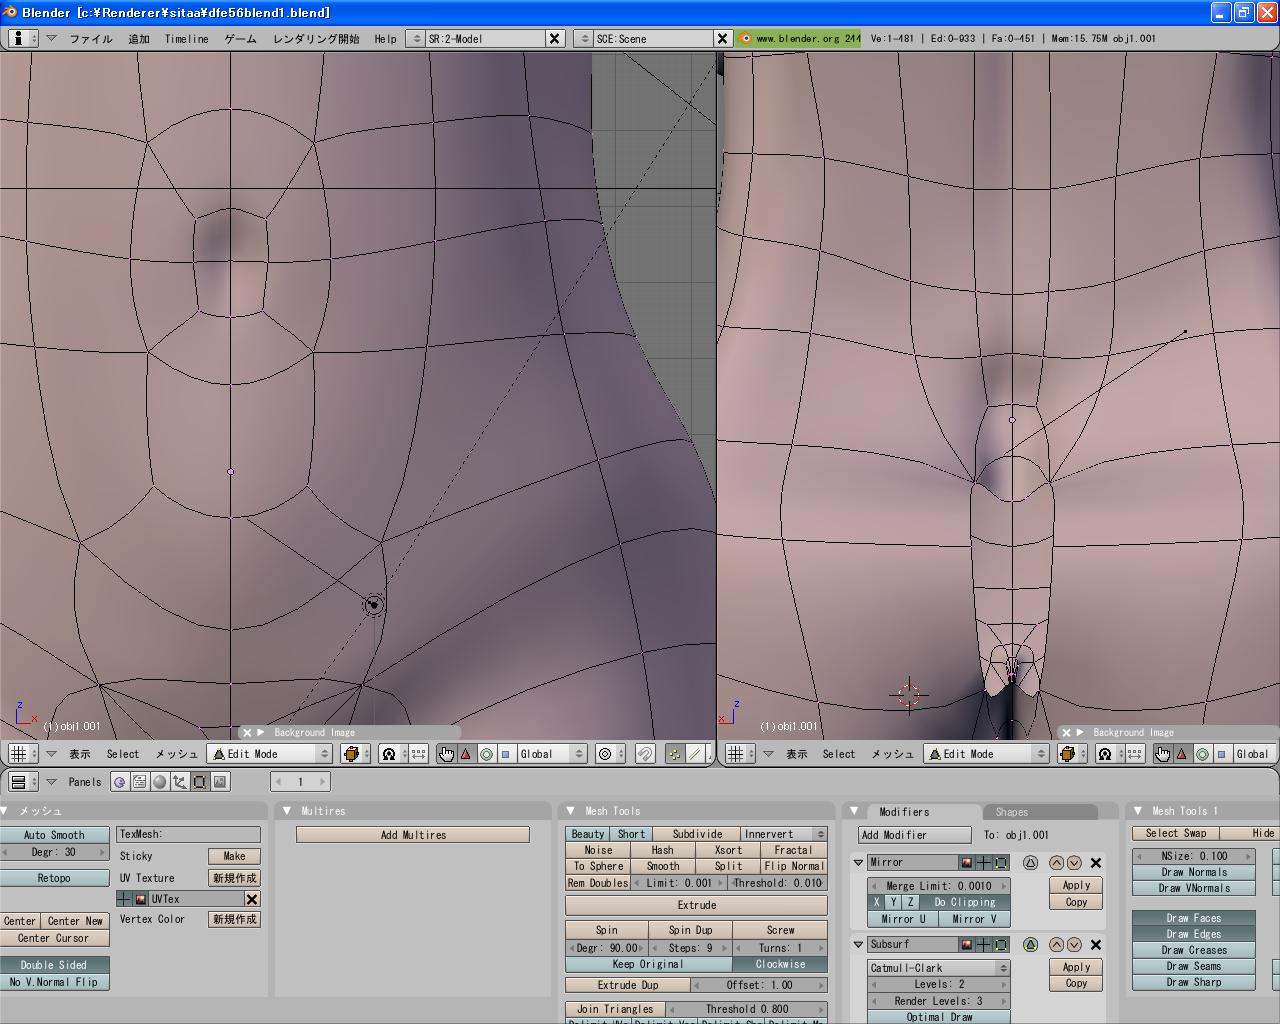The height and width of the screenshot is (1024, 1280).
Task: Move the Subsurf modifier up in stack
Action: [1057, 945]
